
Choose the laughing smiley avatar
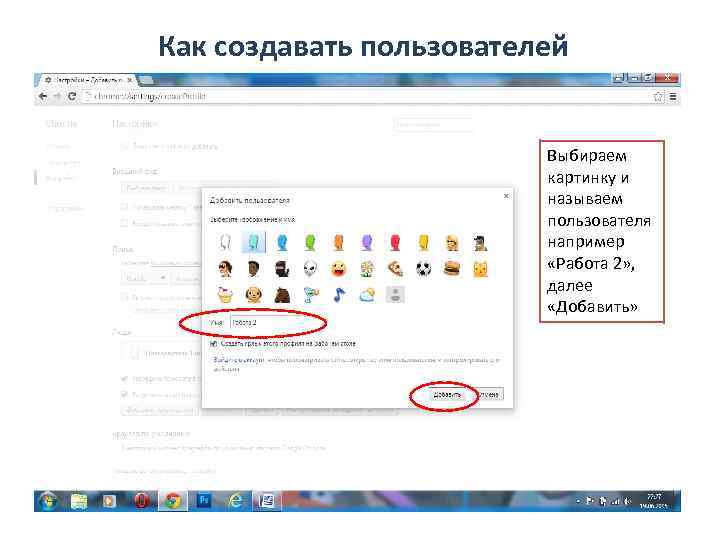339,269
